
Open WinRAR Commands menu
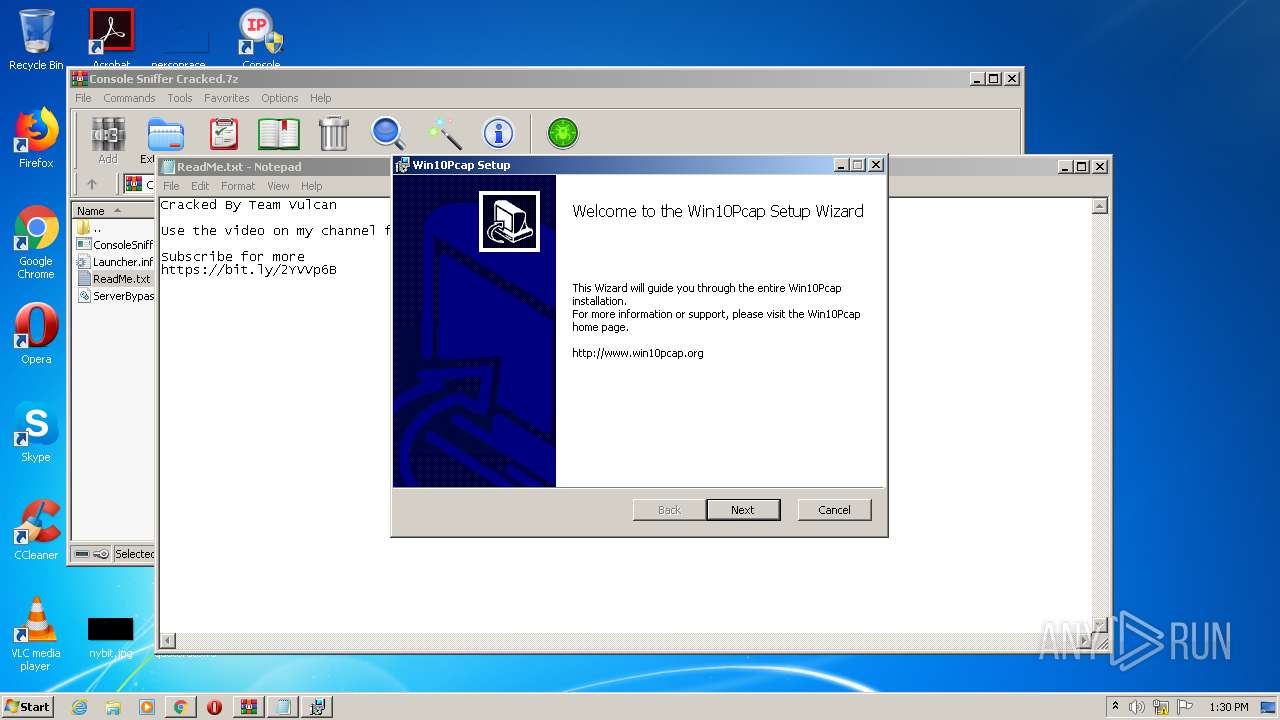[129, 98]
